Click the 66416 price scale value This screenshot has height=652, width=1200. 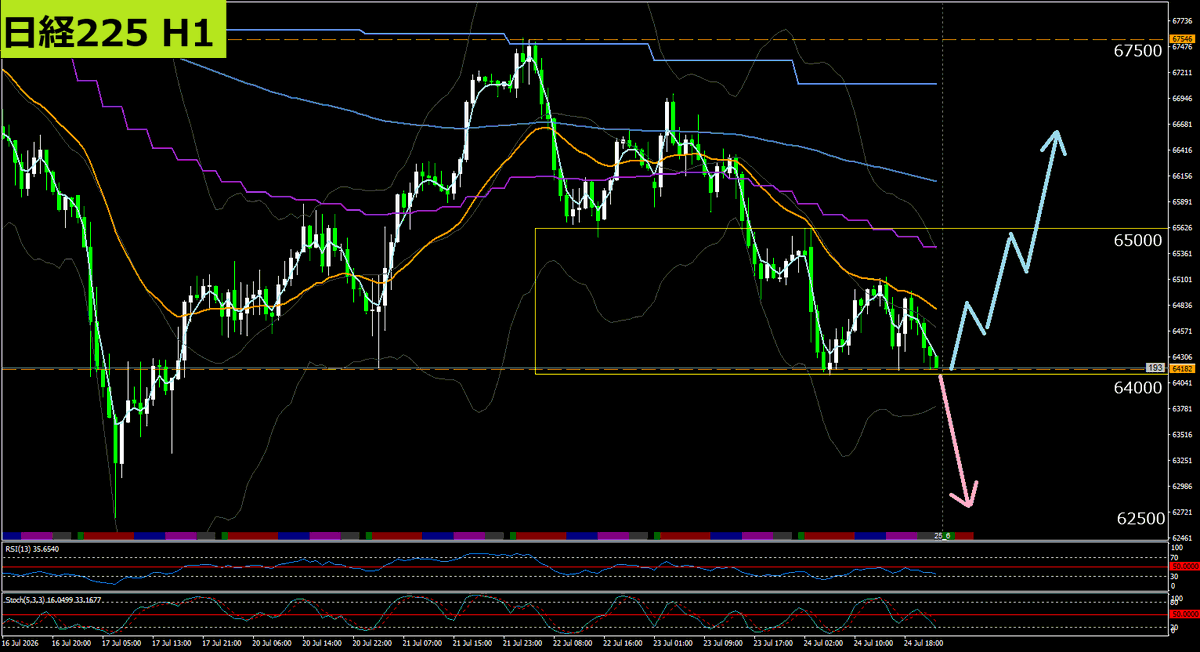click(x=1182, y=150)
